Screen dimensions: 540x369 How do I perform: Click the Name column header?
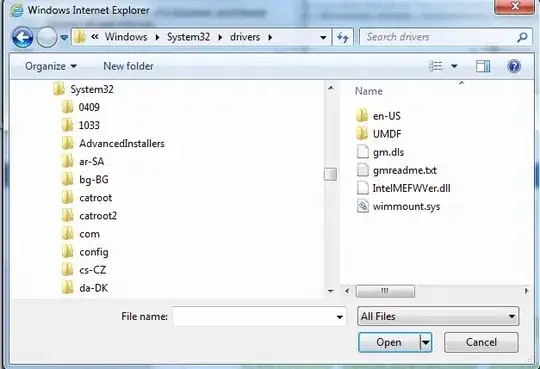(x=368, y=91)
